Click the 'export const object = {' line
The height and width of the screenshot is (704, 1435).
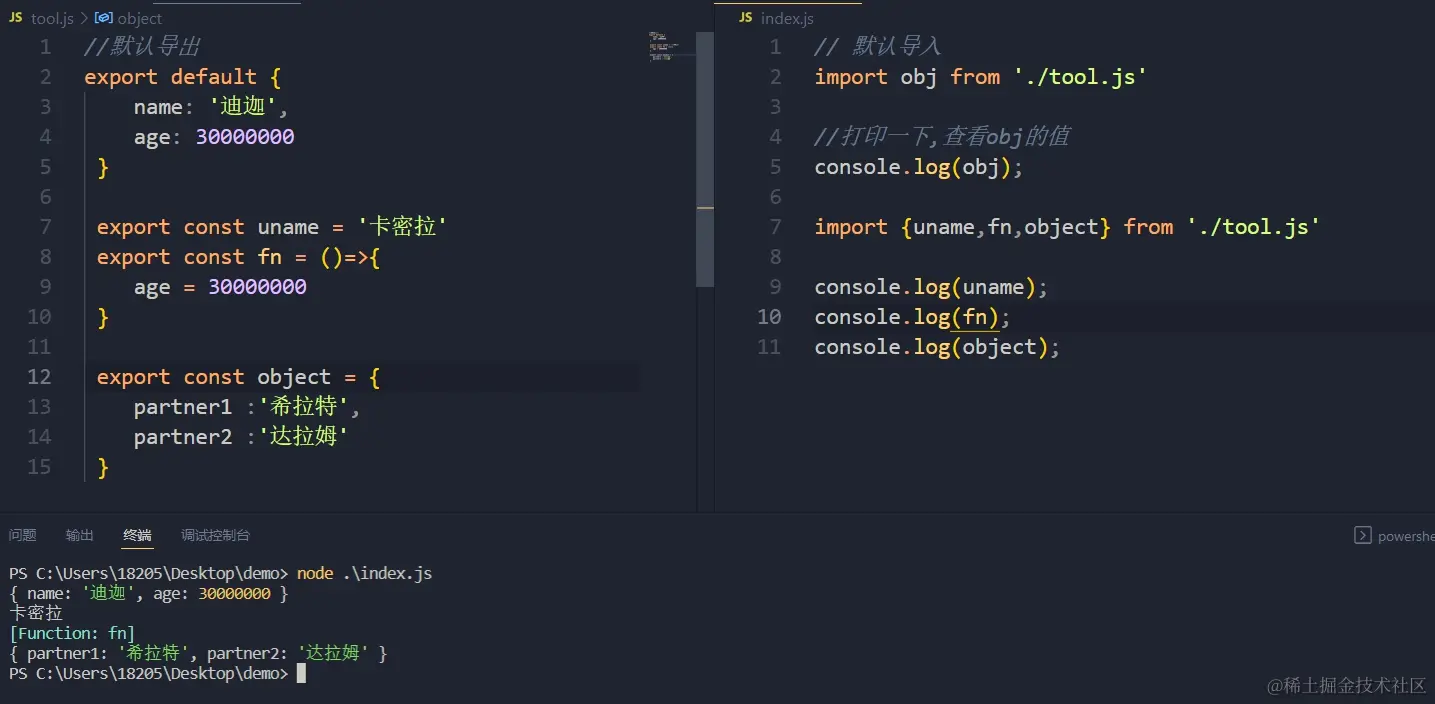pyautogui.click(x=238, y=377)
